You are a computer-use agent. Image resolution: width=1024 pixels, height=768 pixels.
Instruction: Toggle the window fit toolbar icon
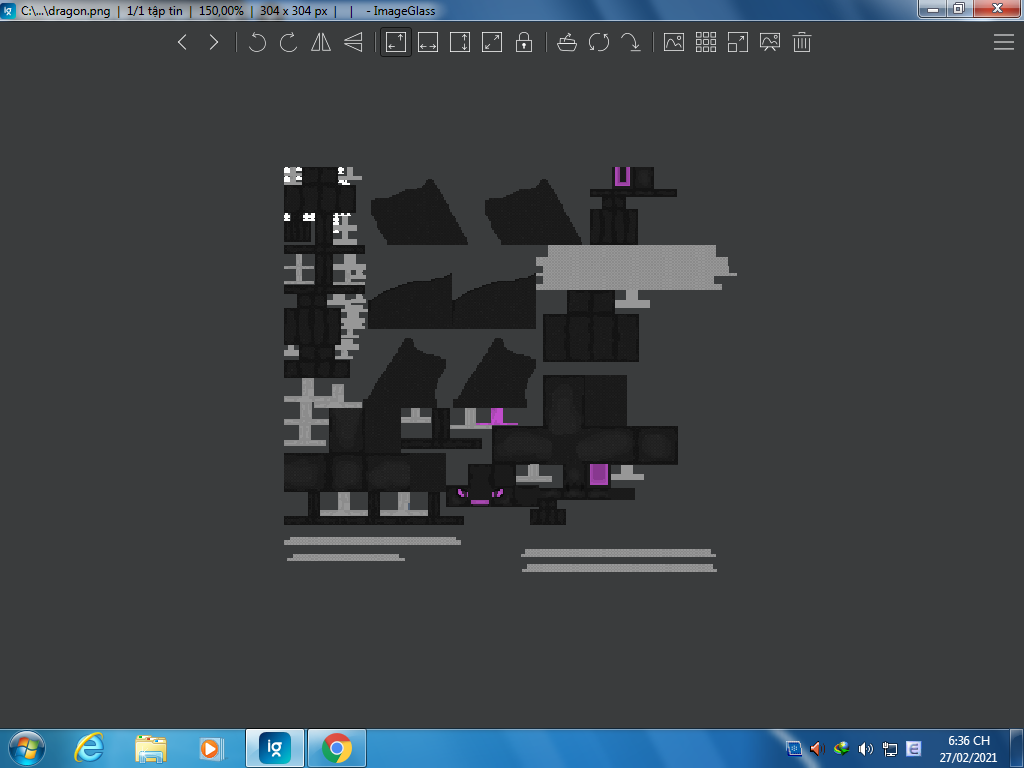pos(738,42)
